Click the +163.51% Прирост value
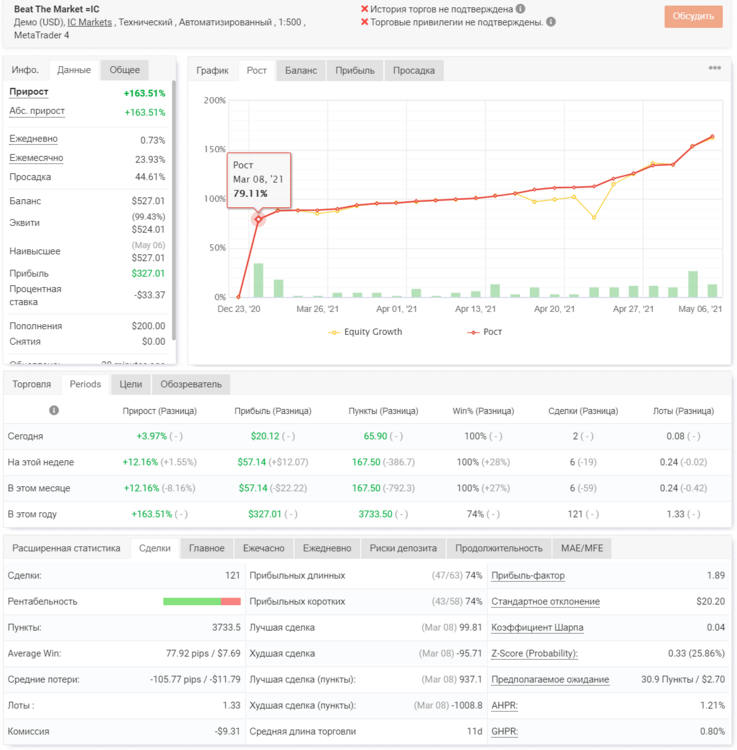Screen dimensions: 737x750 144,93
